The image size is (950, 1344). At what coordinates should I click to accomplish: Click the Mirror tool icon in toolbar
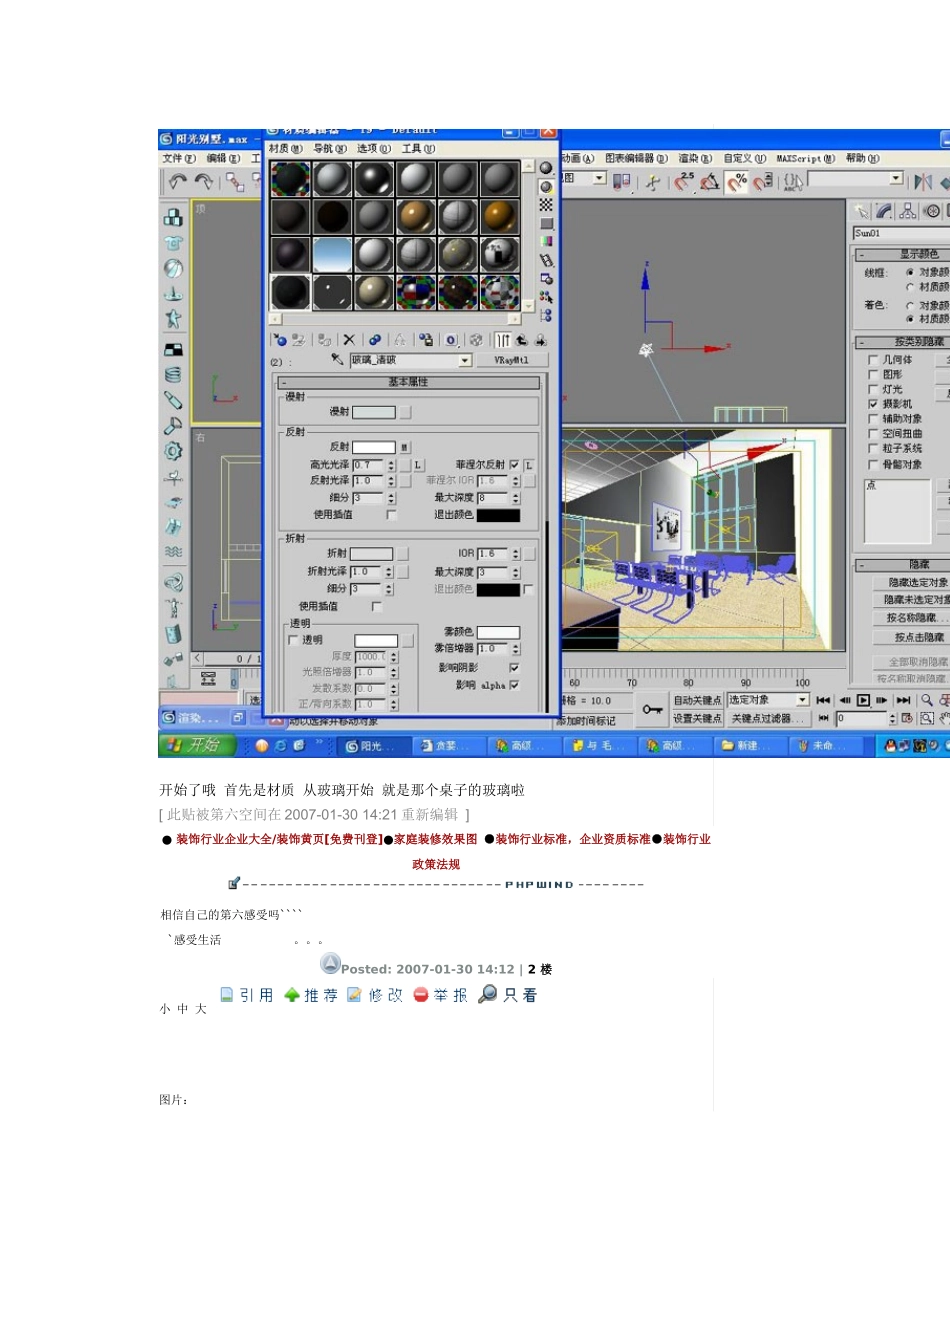923,181
